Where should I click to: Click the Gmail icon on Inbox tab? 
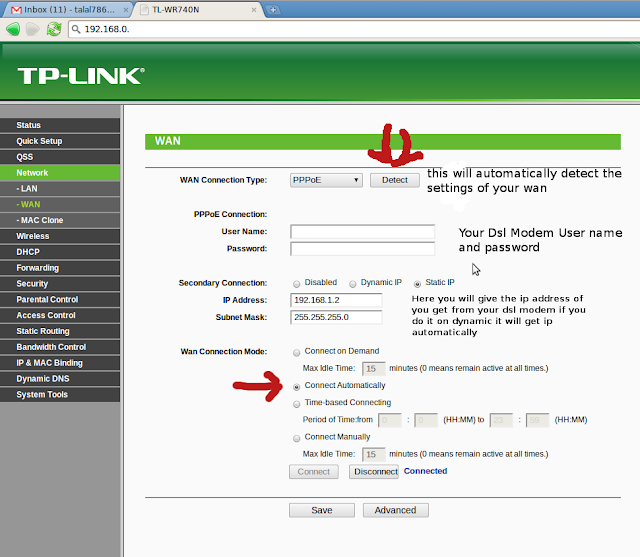pos(16,10)
